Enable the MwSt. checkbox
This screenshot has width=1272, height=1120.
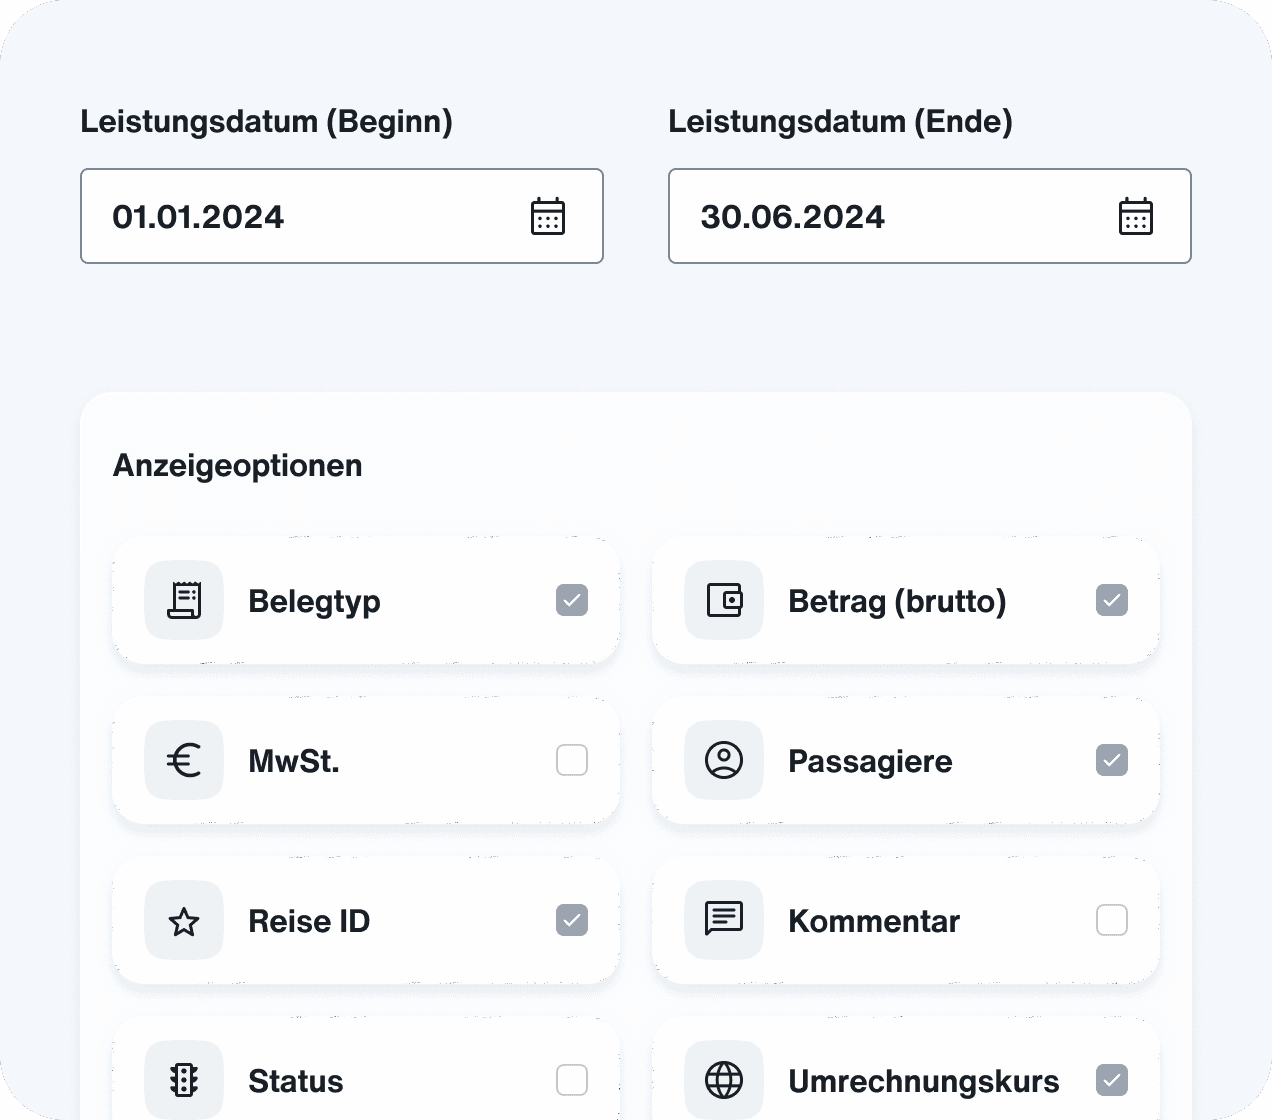pyautogui.click(x=572, y=760)
